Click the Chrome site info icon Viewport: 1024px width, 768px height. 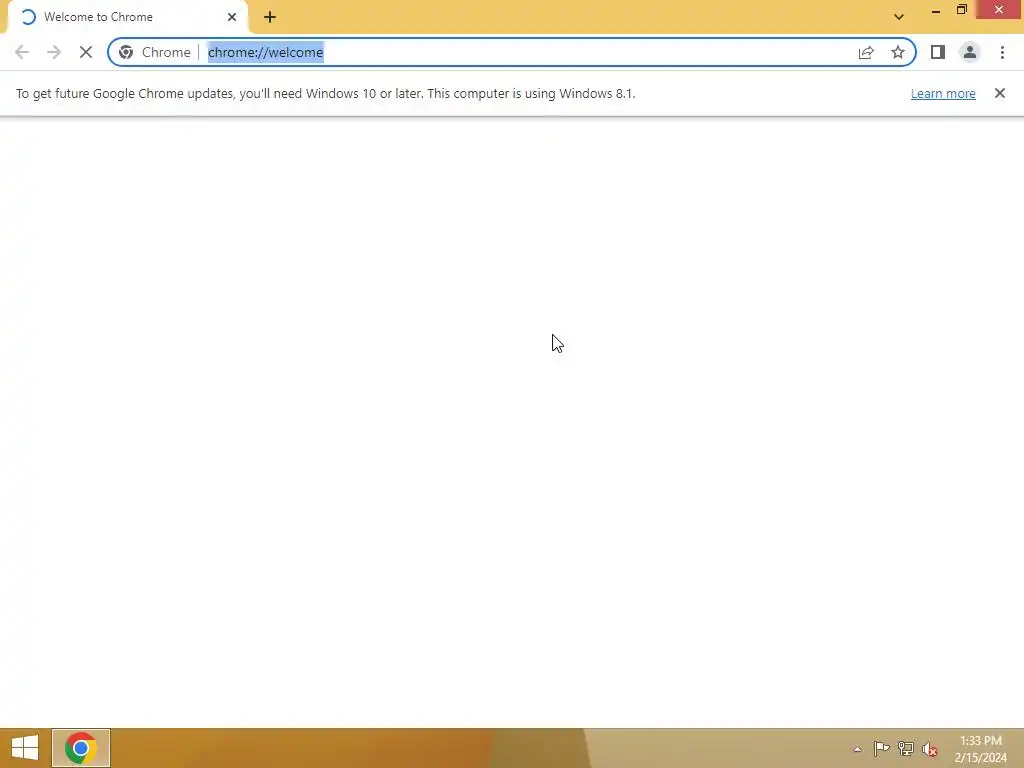click(x=126, y=52)
